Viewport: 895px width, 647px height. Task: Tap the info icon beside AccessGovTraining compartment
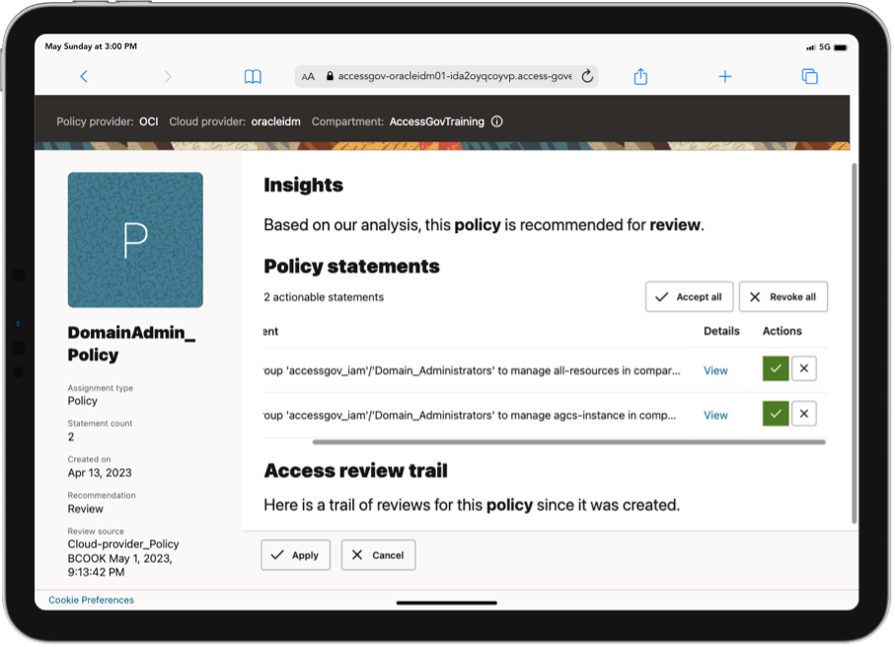[497, 121]
